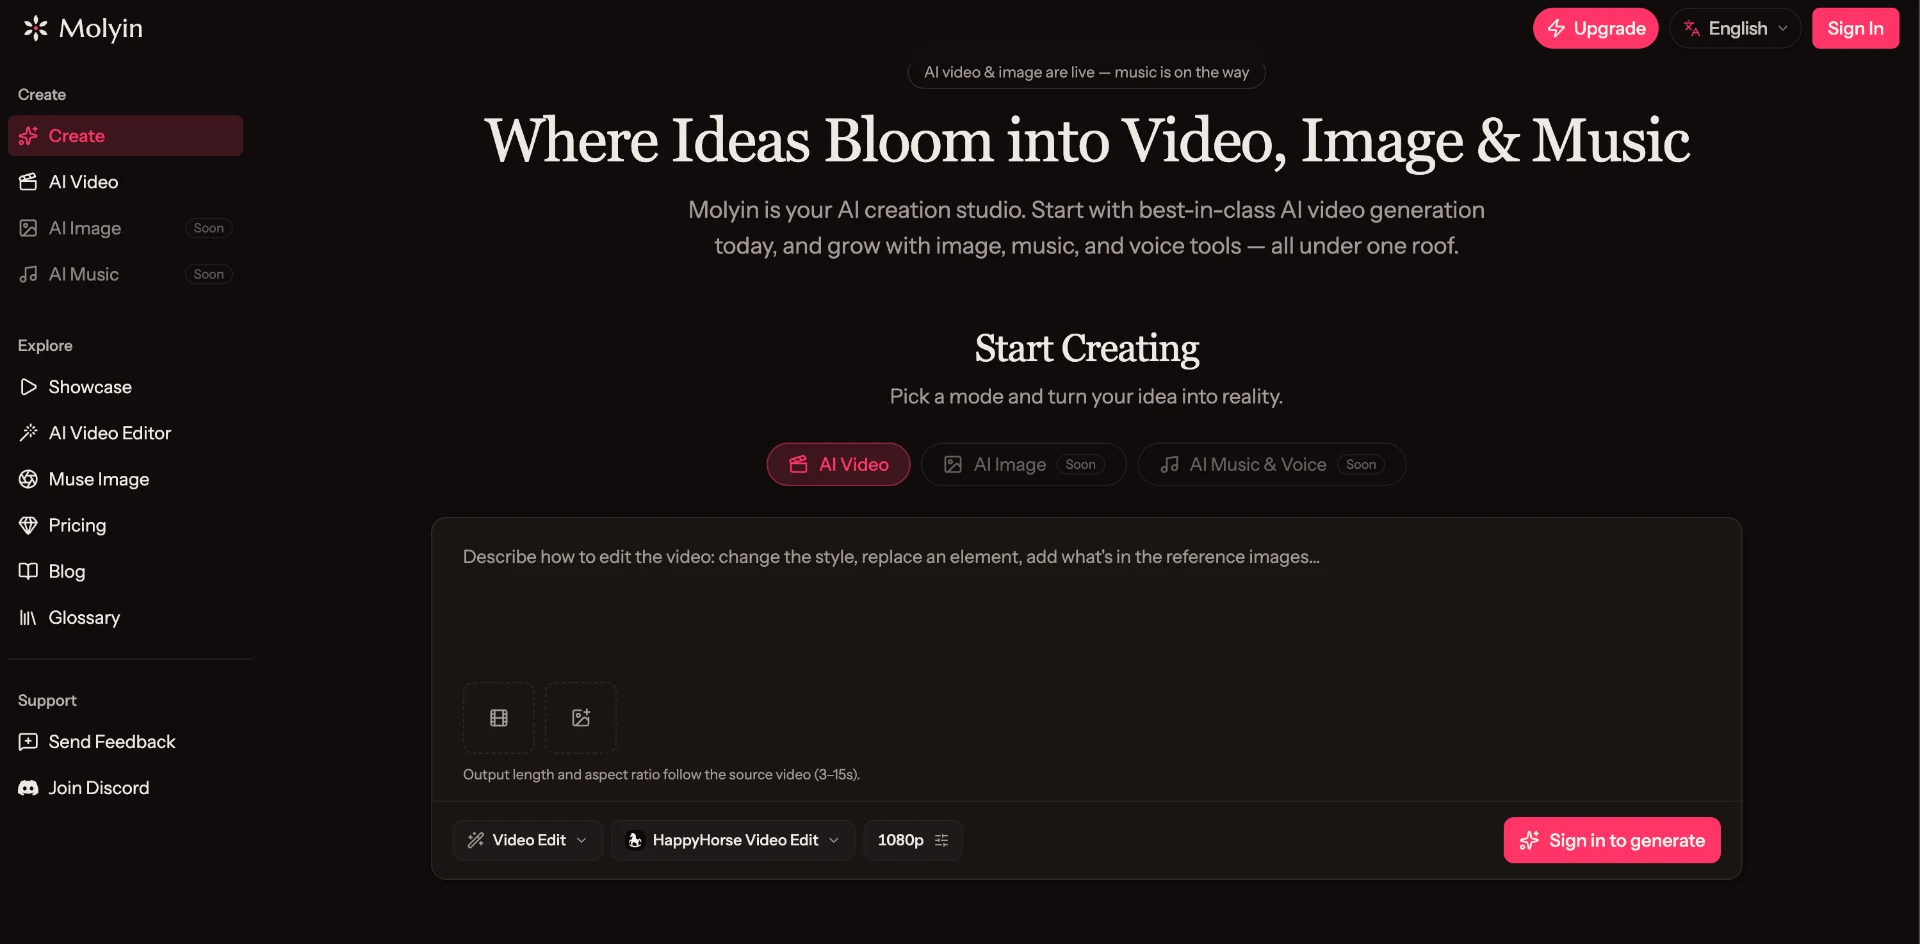Click the sparkle icon on generate button

(1529, 840)
